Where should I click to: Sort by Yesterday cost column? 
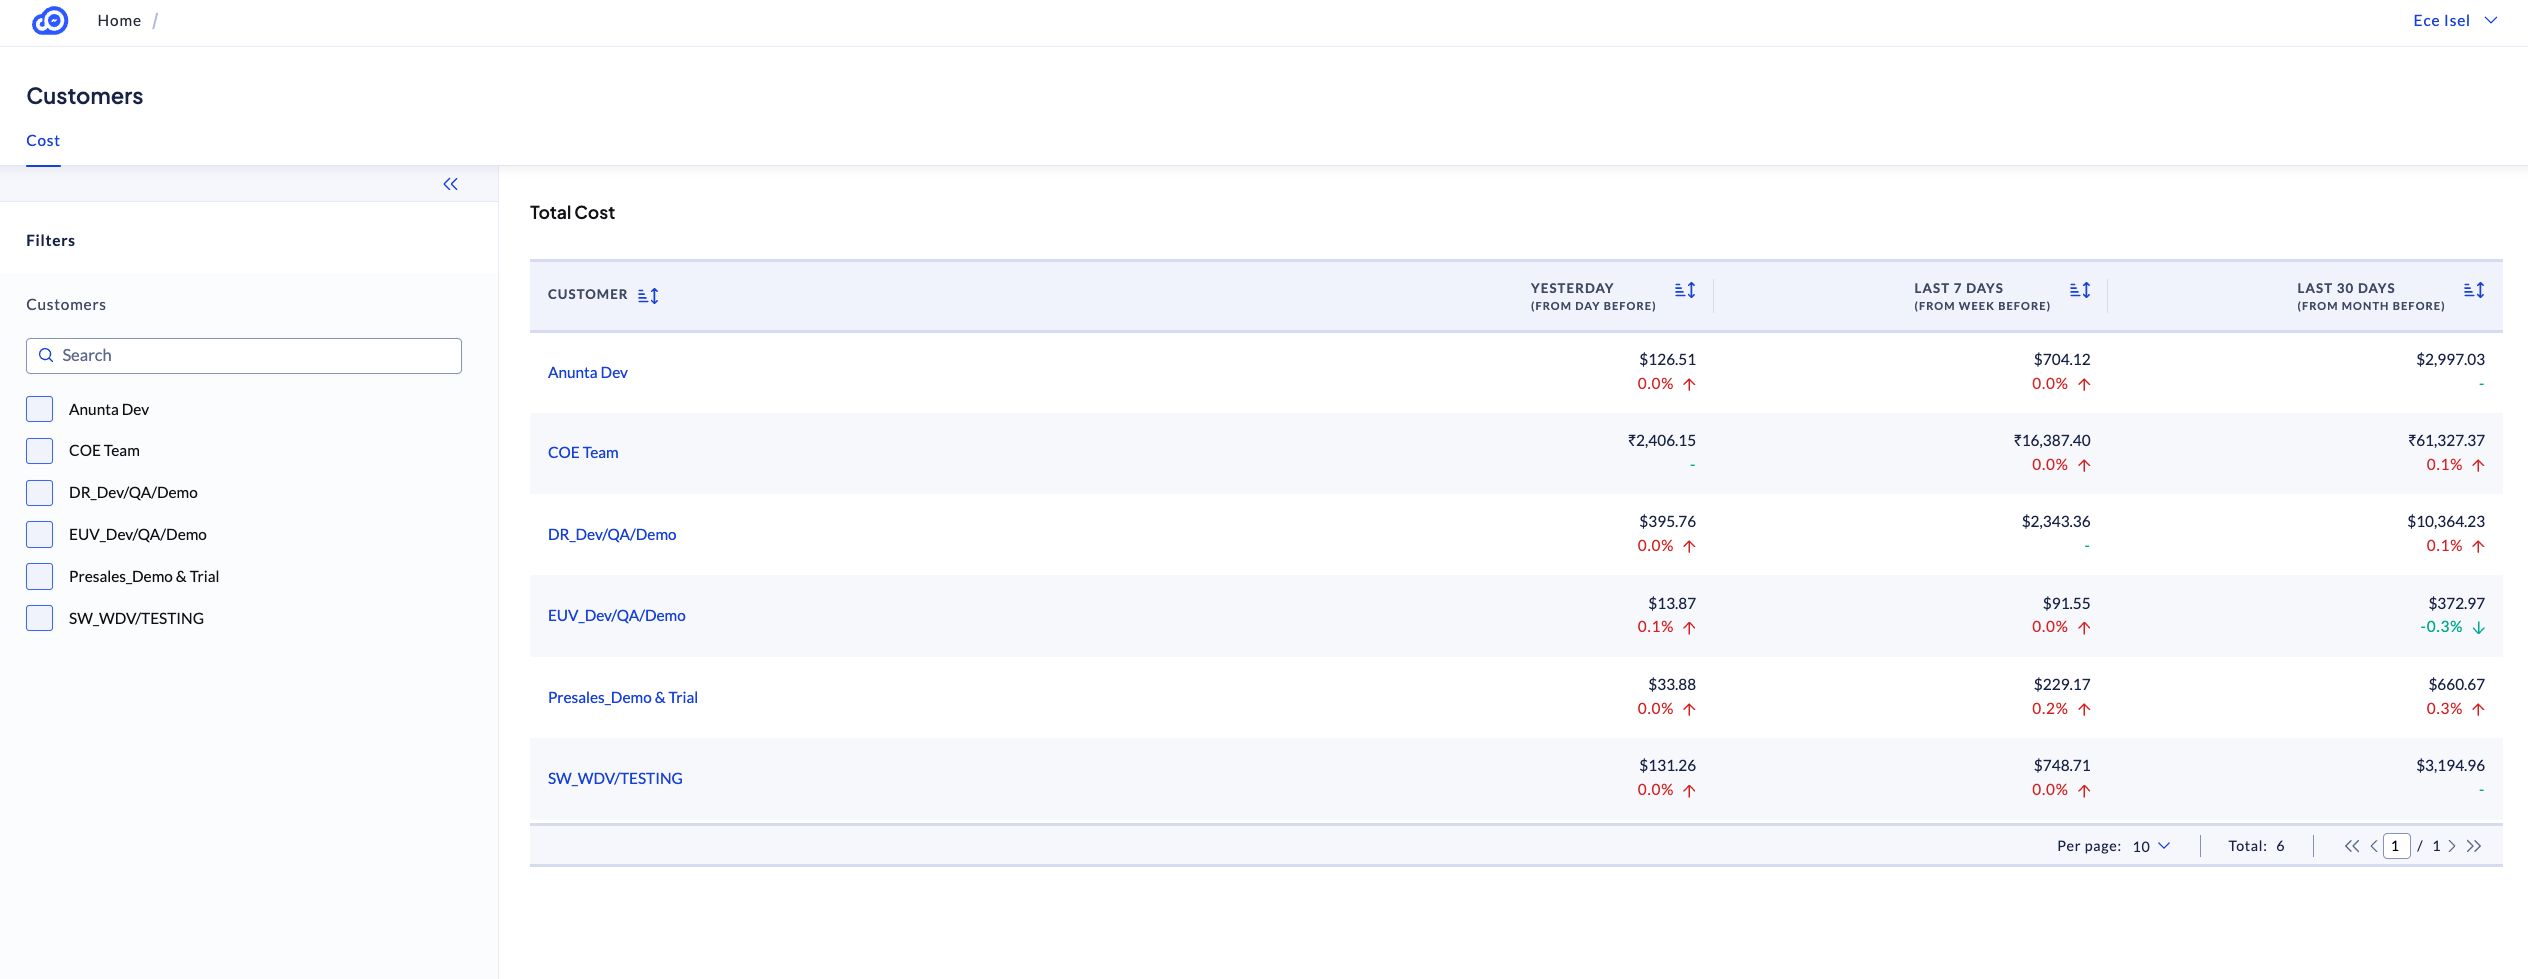click(1685, 290)
